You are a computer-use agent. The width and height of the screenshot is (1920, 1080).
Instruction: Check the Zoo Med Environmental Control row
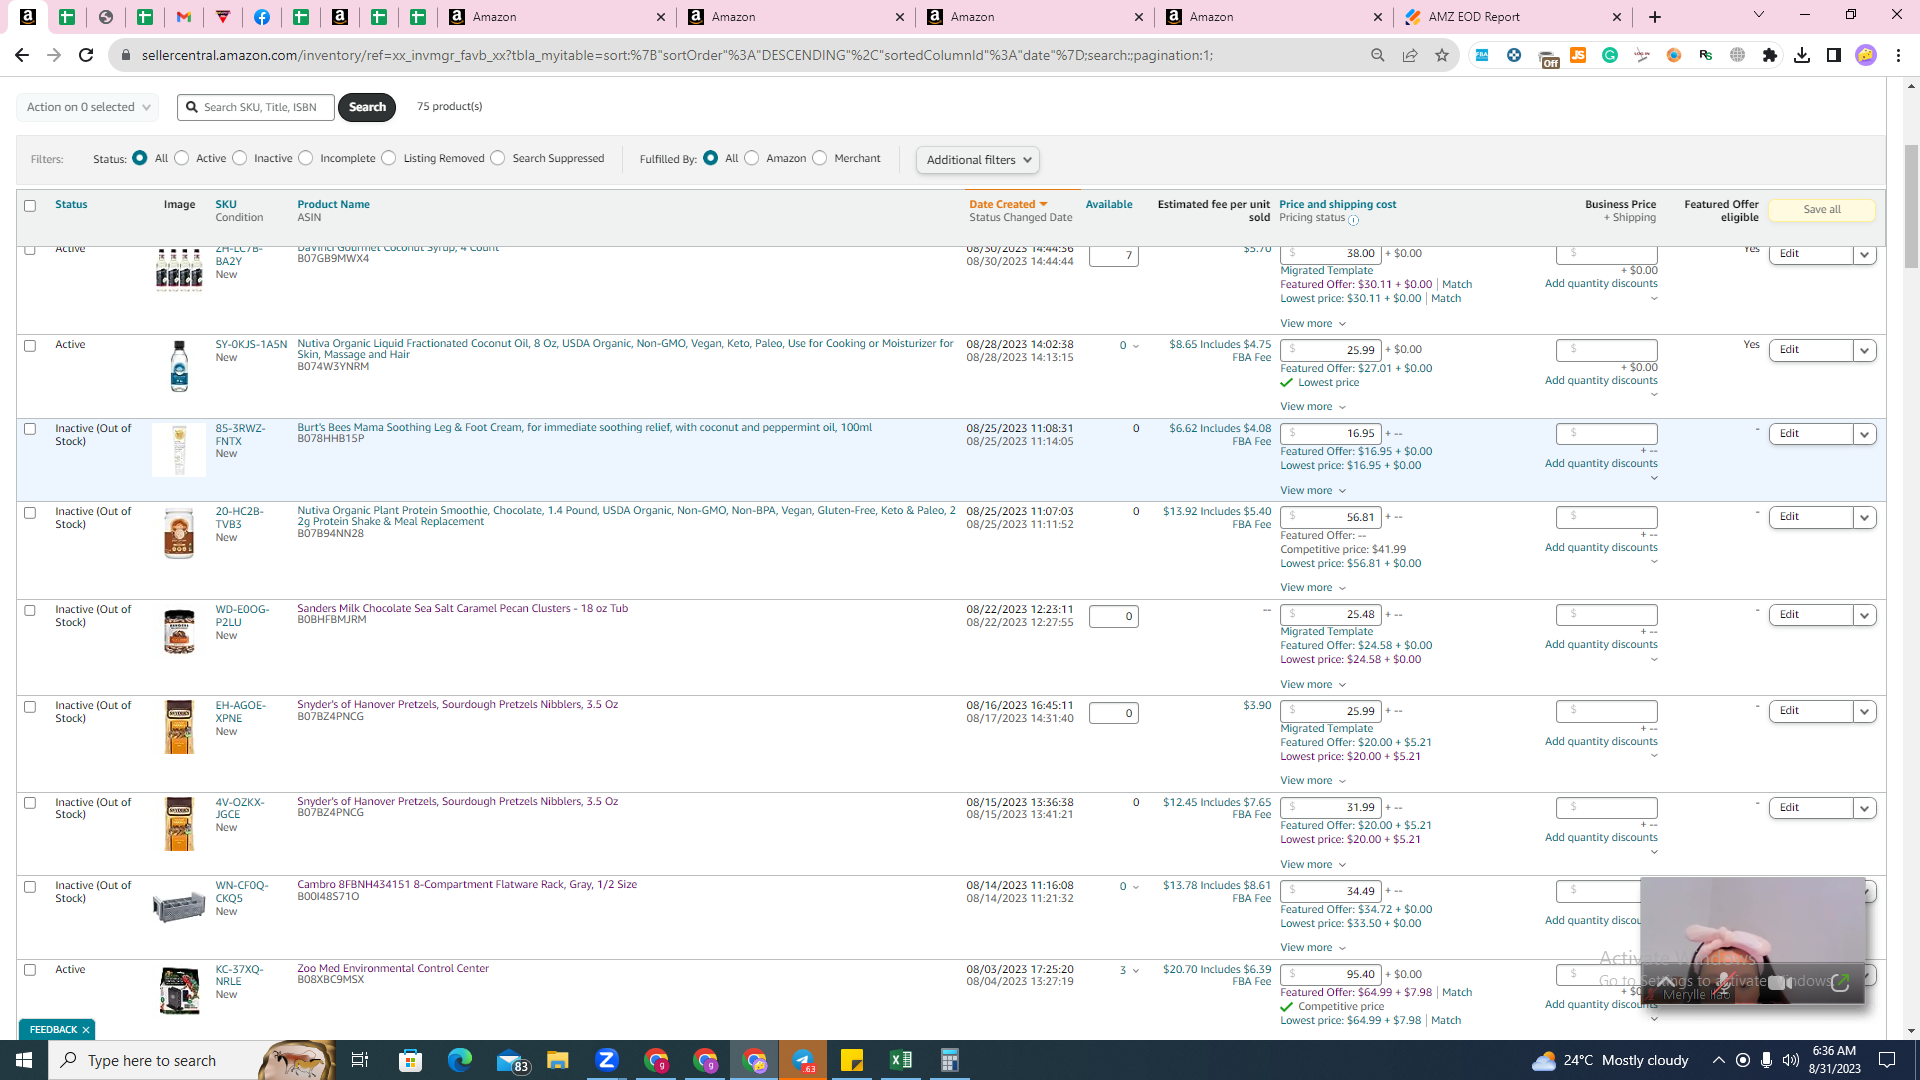click(30, 970)
